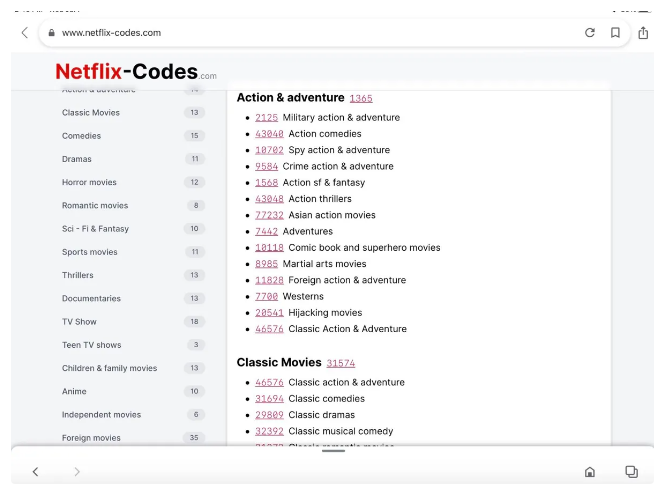665x484 pixels.
Task: Open 46576 link beside Classic Action & Adventure
Action: pyautogui.click(x=269, y=329)
